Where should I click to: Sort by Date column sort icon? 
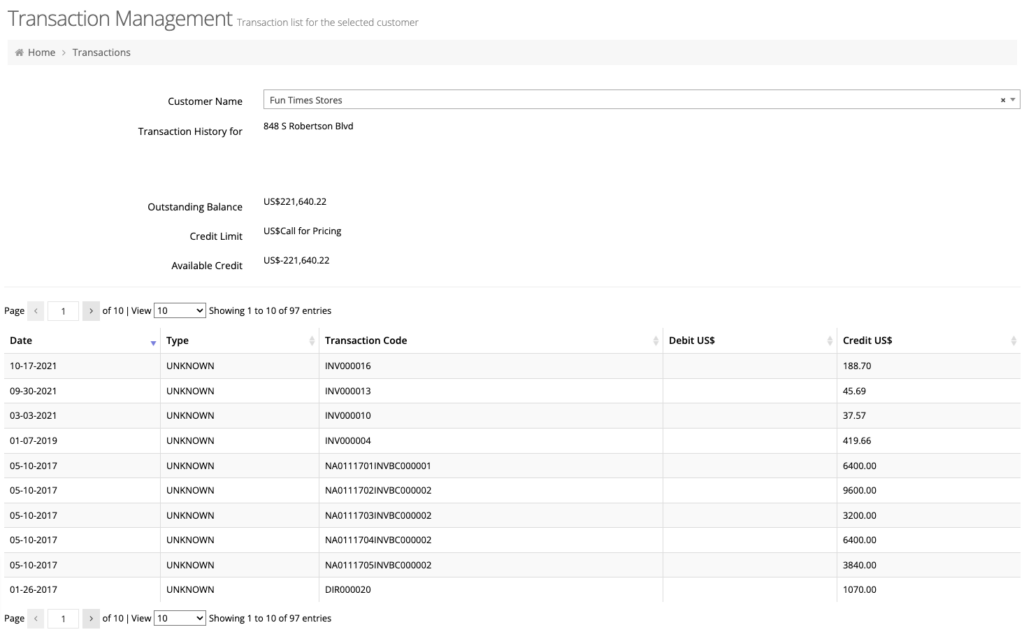(x=153, y=342)
